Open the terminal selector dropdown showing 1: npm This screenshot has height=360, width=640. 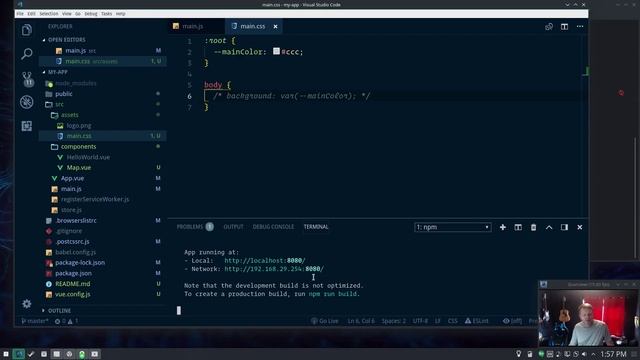[453, 227]
